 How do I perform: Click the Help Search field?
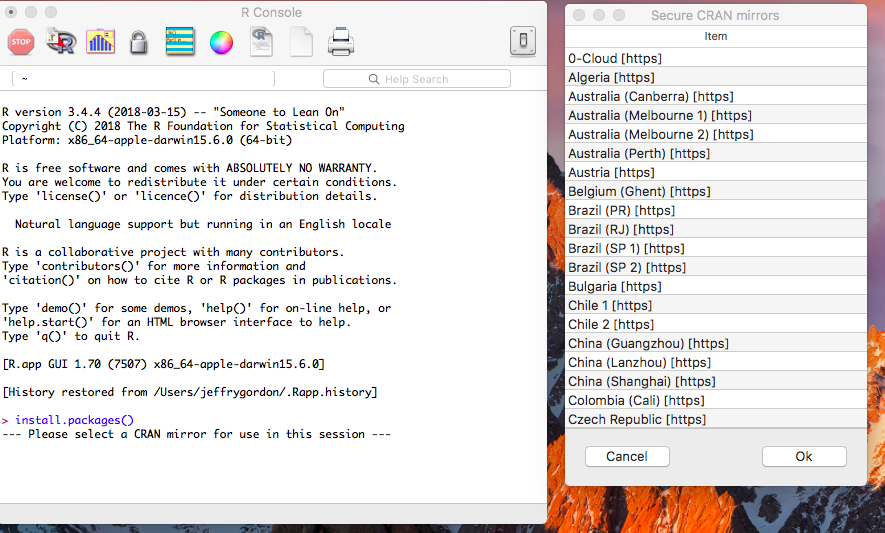coord(417,79)
